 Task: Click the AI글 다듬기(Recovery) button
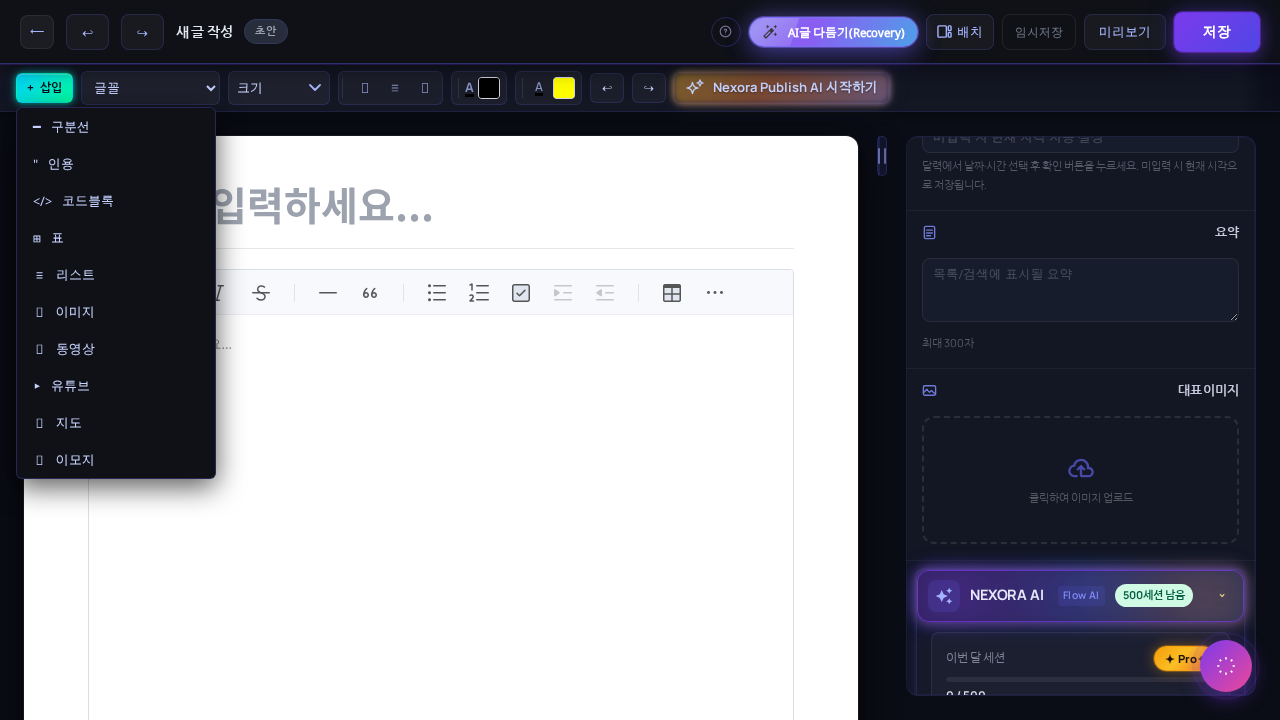pos(833,32)
